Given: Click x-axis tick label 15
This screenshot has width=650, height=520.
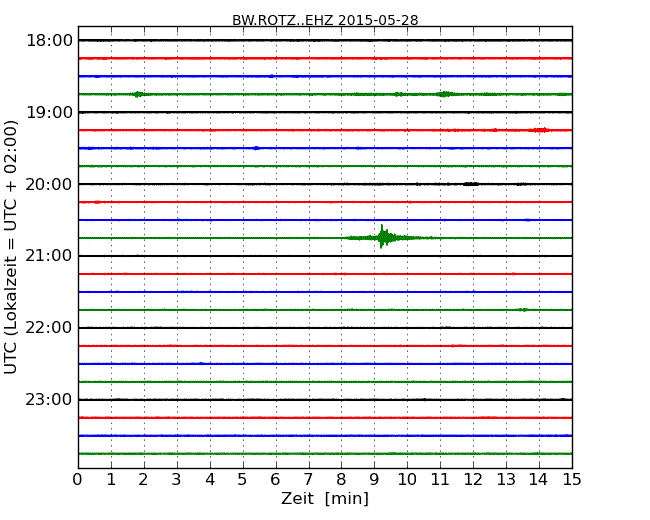Looking at the screenshot, I should click(x=572, y=479).
